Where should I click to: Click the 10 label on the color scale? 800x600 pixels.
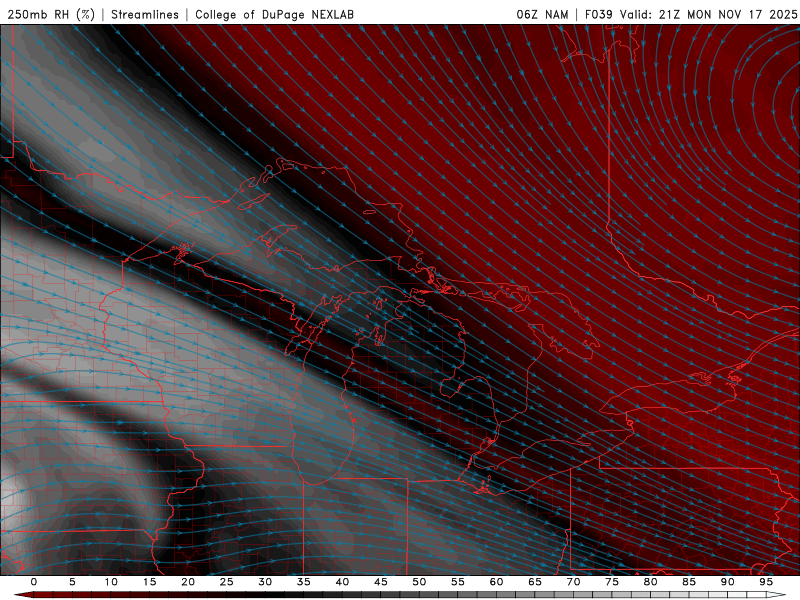(111, 582)
